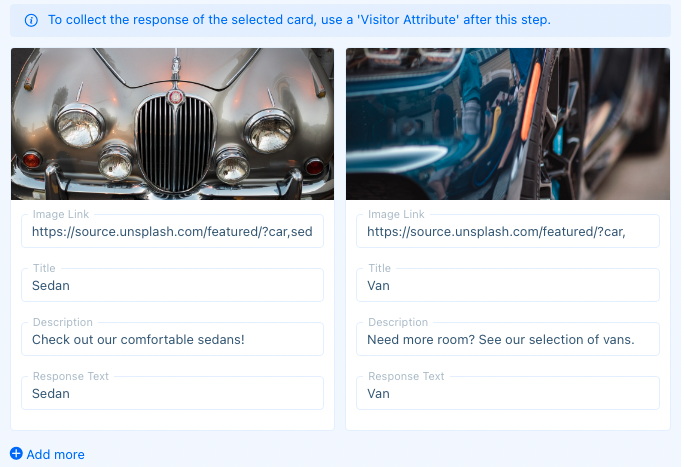
Task: Click the plus icon beside Add more
Action: pyautogui.click(x=16, y=454)
